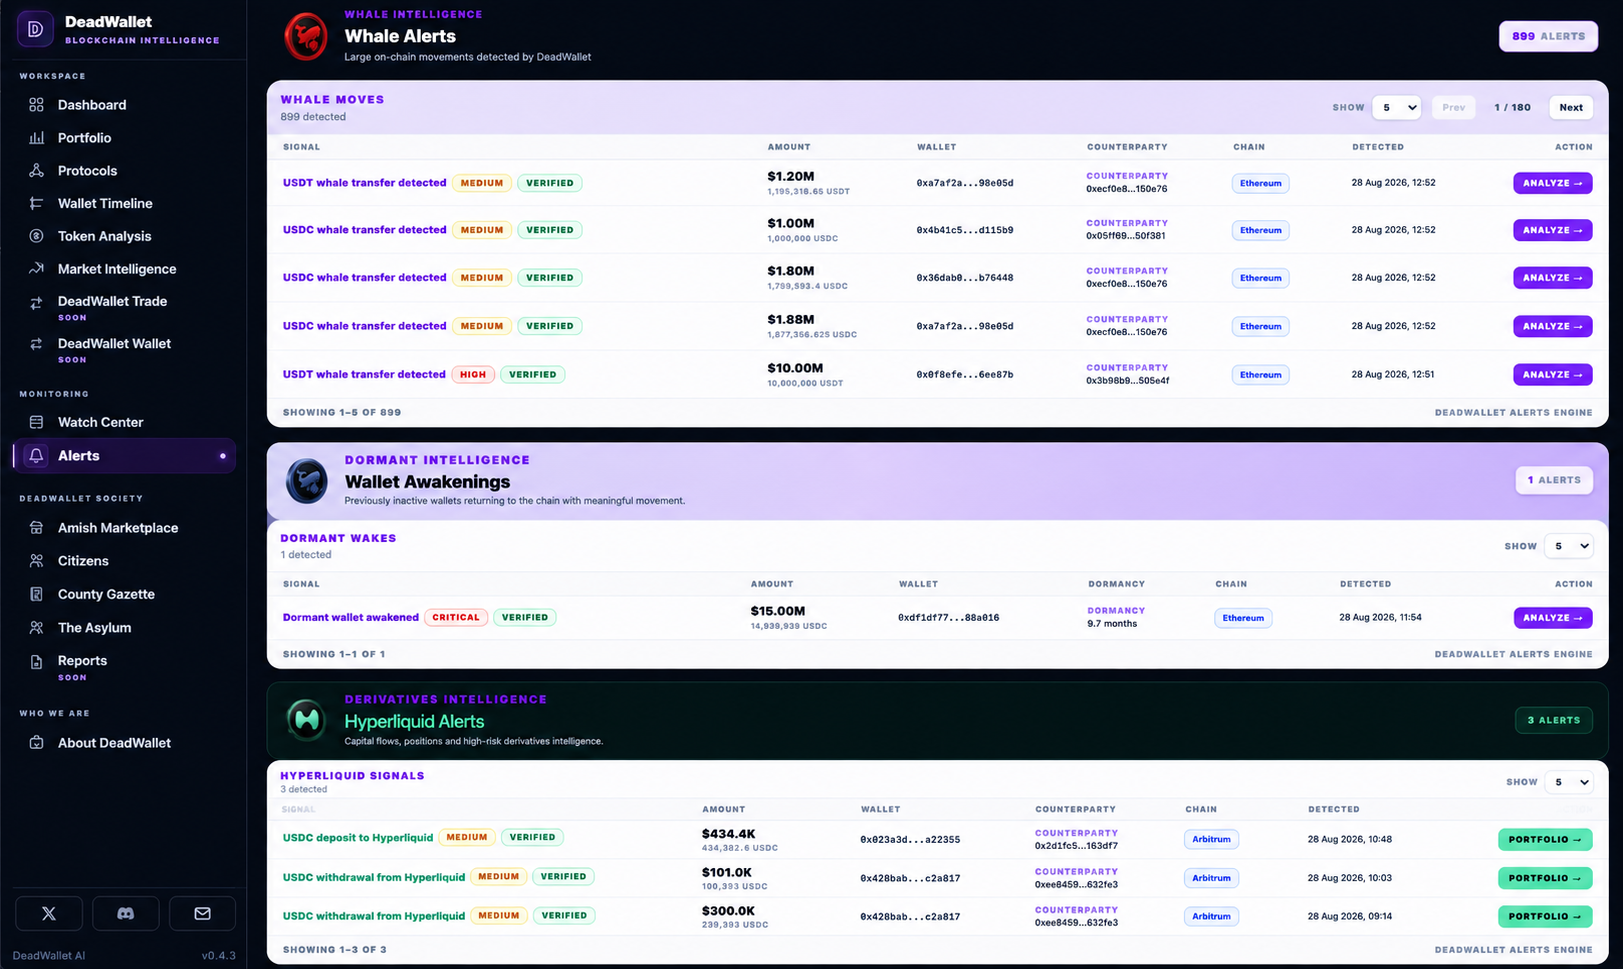Click The Asylum icon
This screenshot has width=1623, height=969.
click(x=36, y=628)
